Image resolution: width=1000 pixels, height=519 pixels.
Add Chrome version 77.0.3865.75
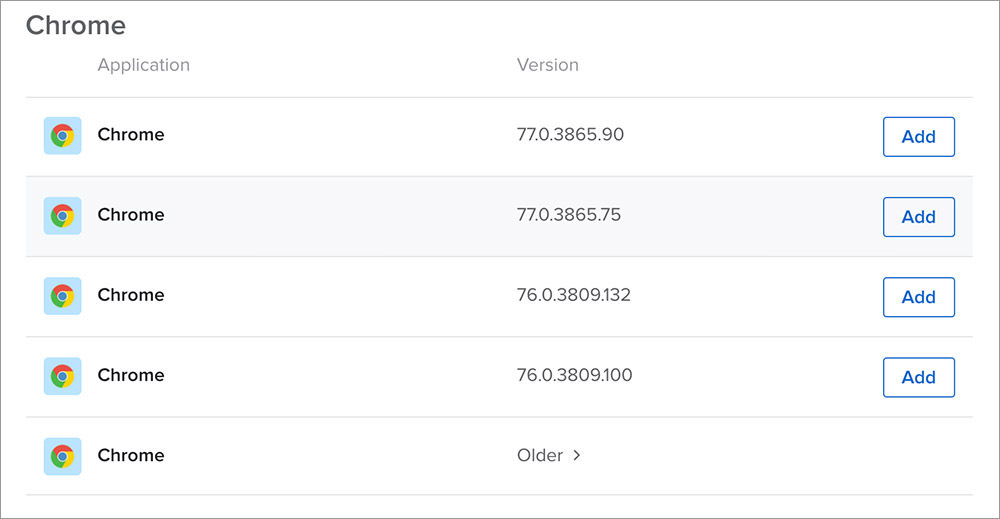click(x=918, y=217)
